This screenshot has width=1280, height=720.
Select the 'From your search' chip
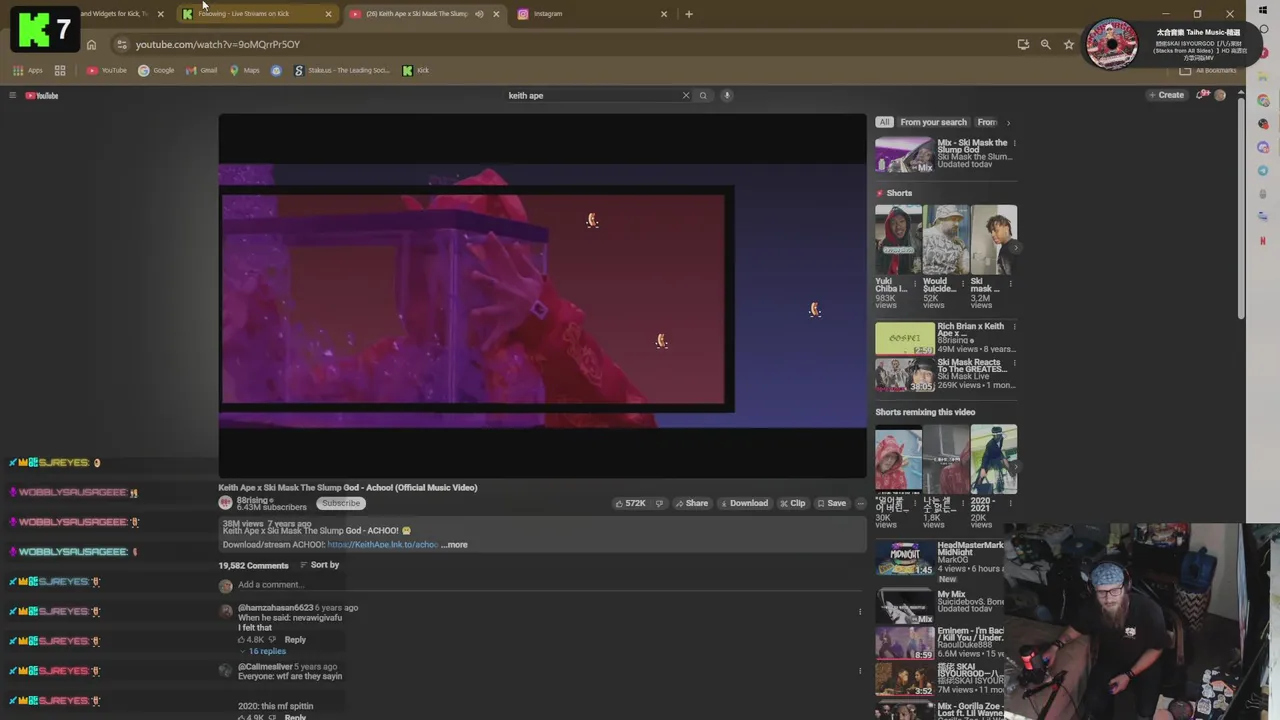click(x=933, y=122)
